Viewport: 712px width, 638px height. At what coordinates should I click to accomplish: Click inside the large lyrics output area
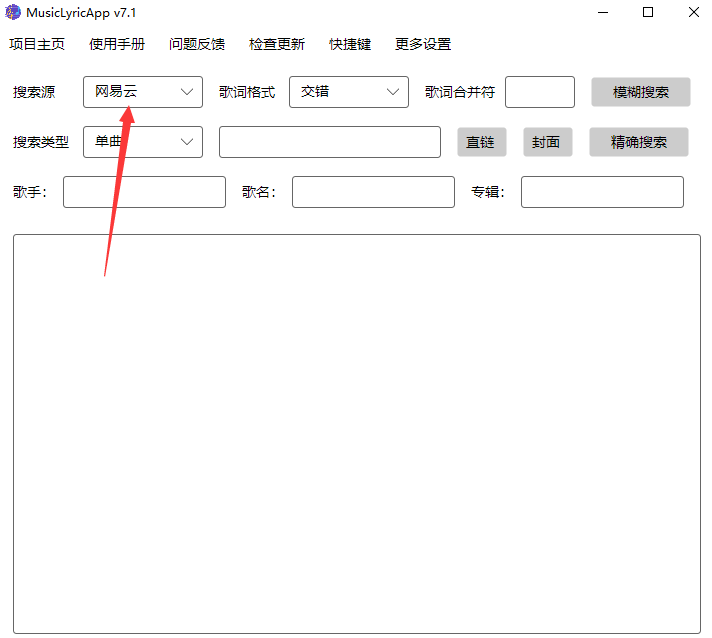tap(357, 434)
